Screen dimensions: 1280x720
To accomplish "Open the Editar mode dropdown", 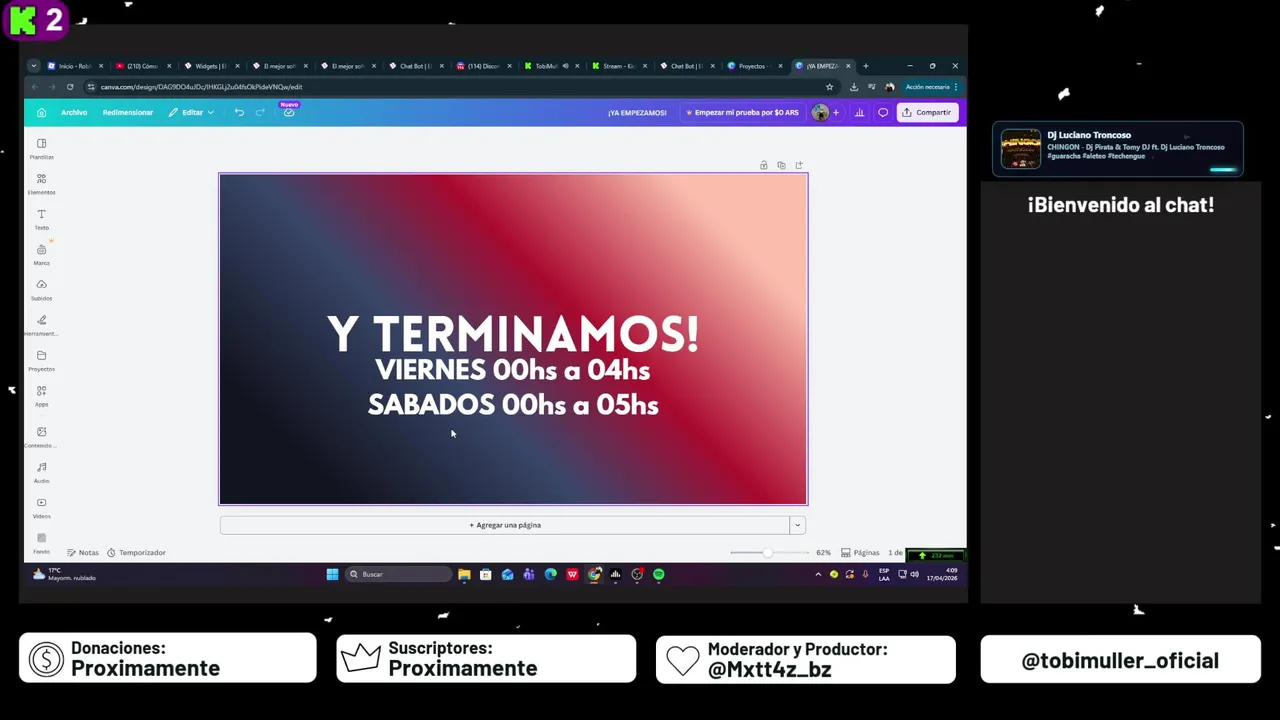I will pos(191,112).
